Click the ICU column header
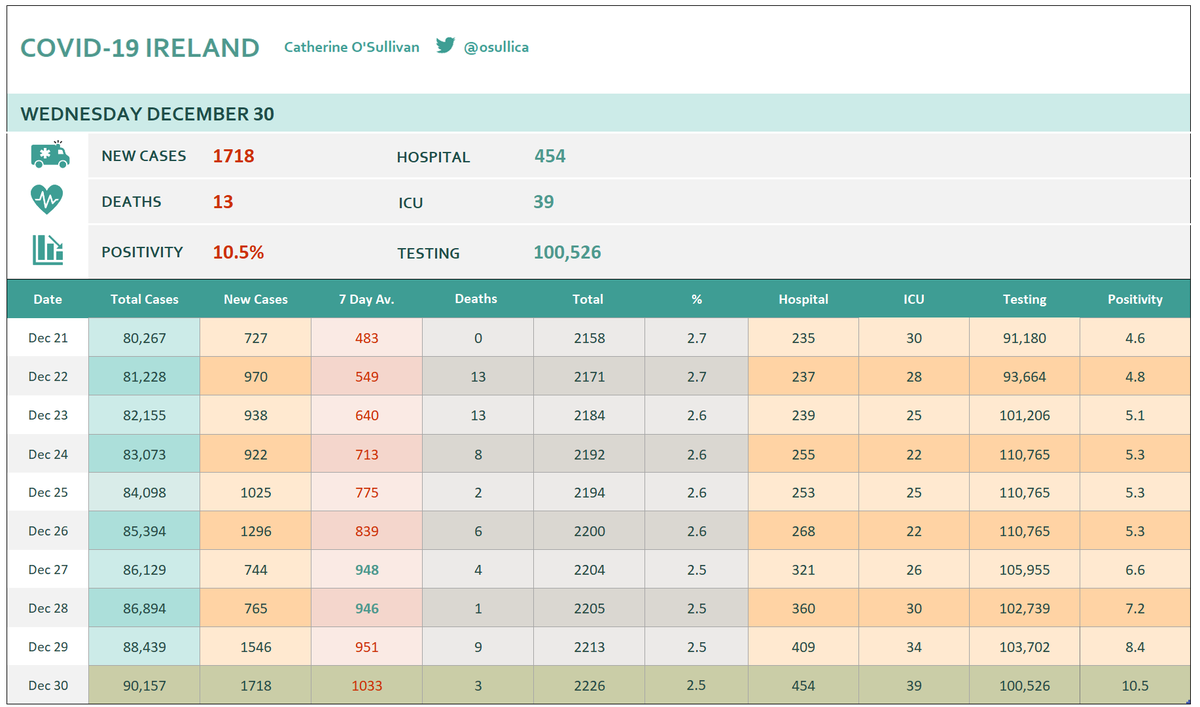The height and width of the screenshot is (707, 1200). pos(913,299)
